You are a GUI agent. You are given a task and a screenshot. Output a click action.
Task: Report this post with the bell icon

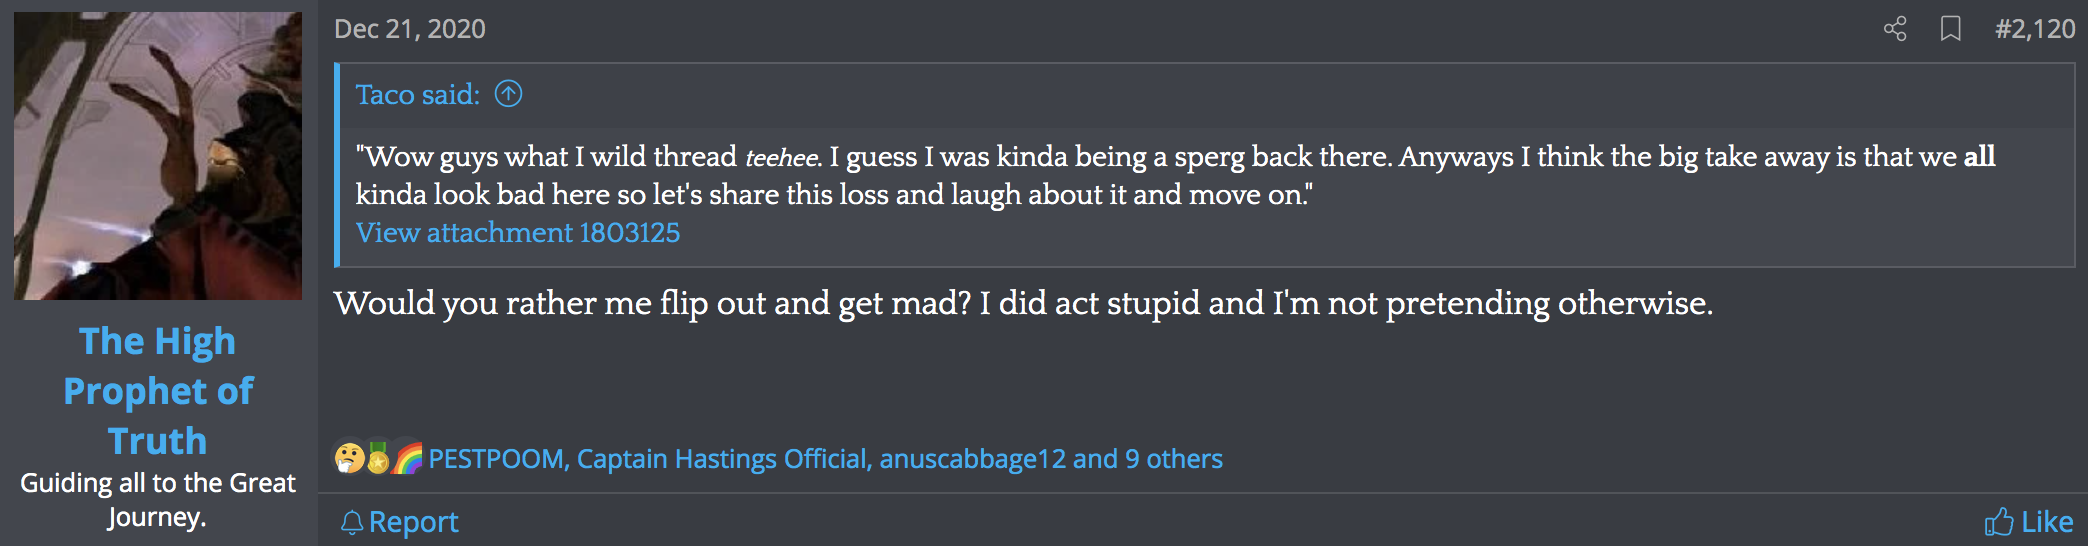click(x=351, y=522)
